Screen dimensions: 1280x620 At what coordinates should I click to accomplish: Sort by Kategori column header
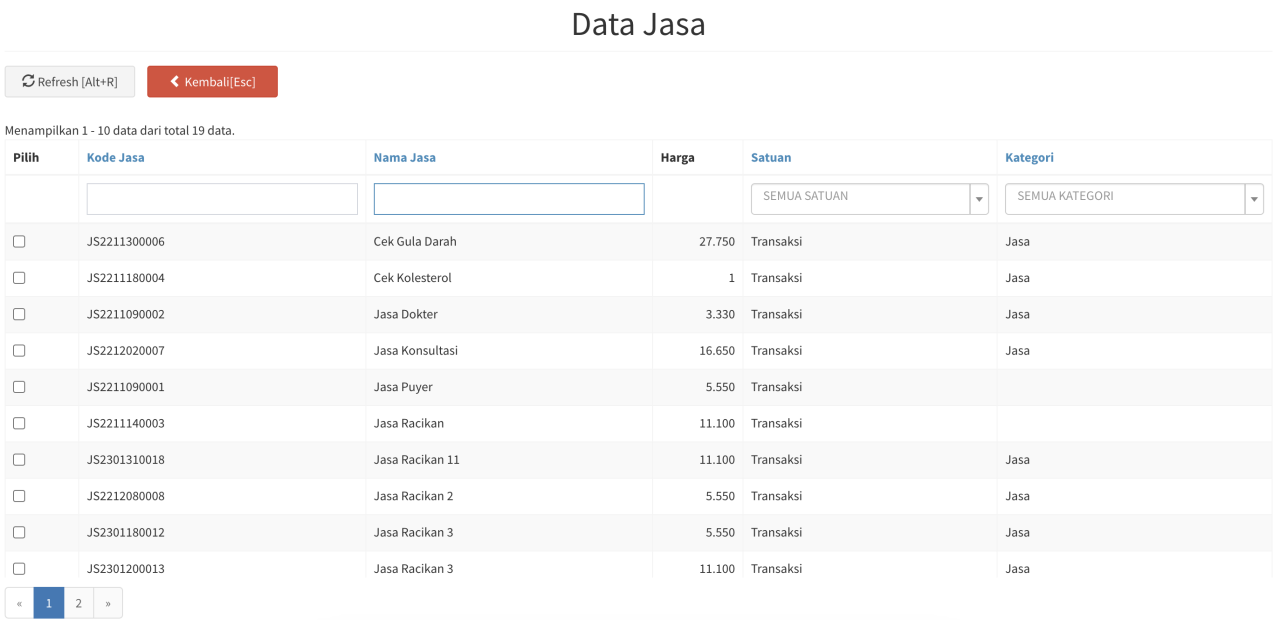tap(1030, 157)
